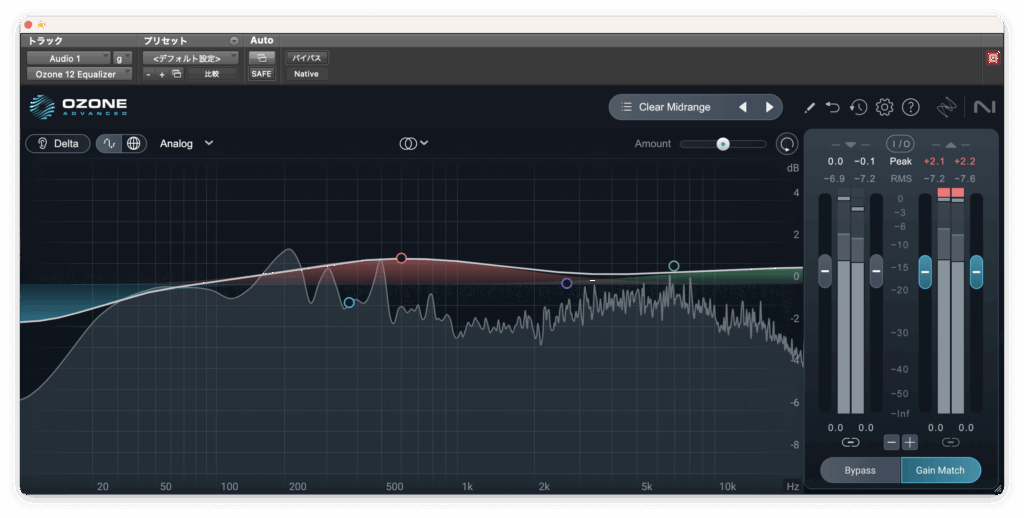Open the stereo channel mode dropdown

(x=413, y=143)
